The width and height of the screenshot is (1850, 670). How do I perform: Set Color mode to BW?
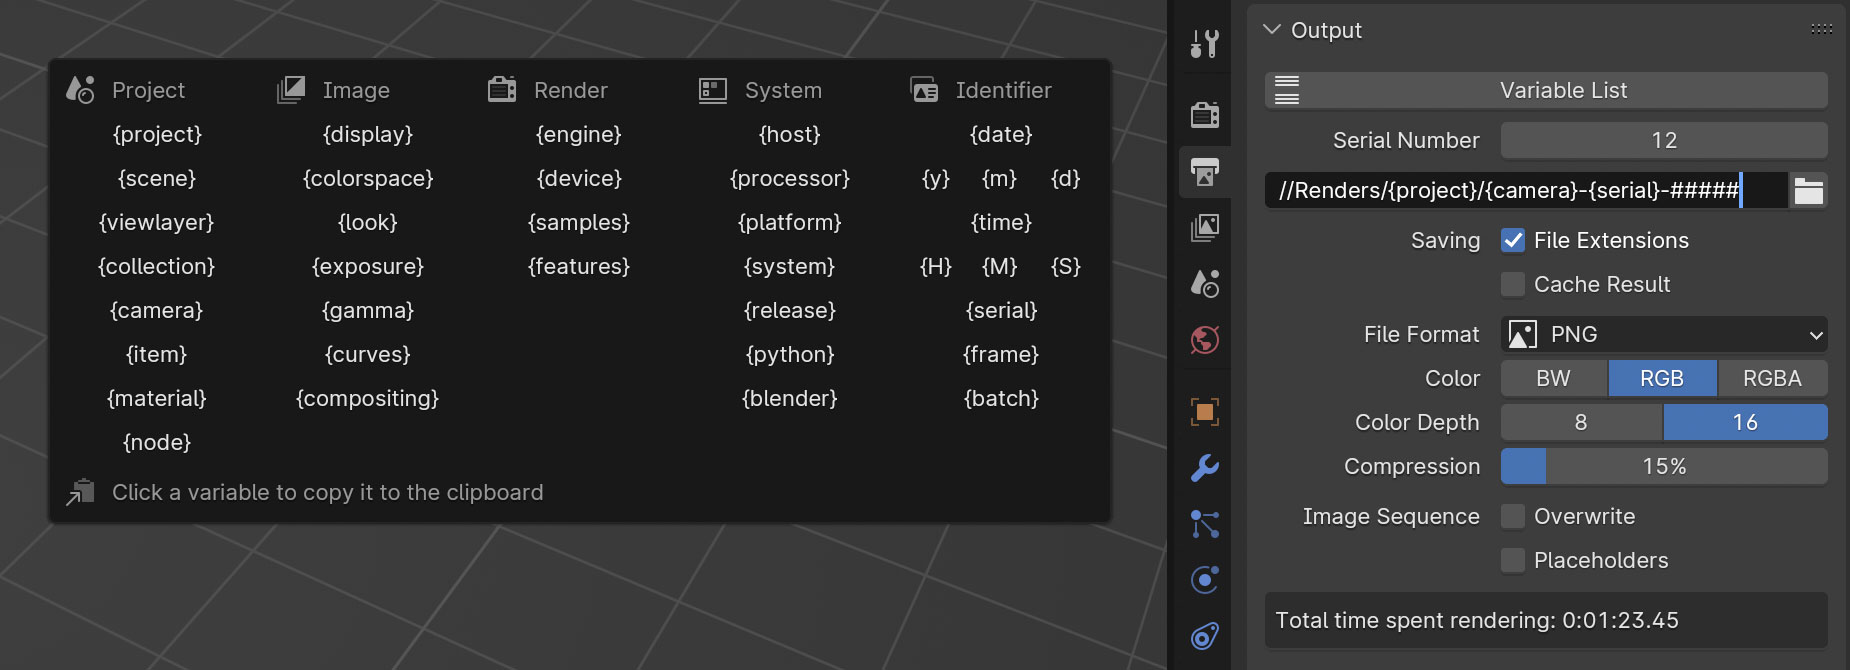[1554, 378]
